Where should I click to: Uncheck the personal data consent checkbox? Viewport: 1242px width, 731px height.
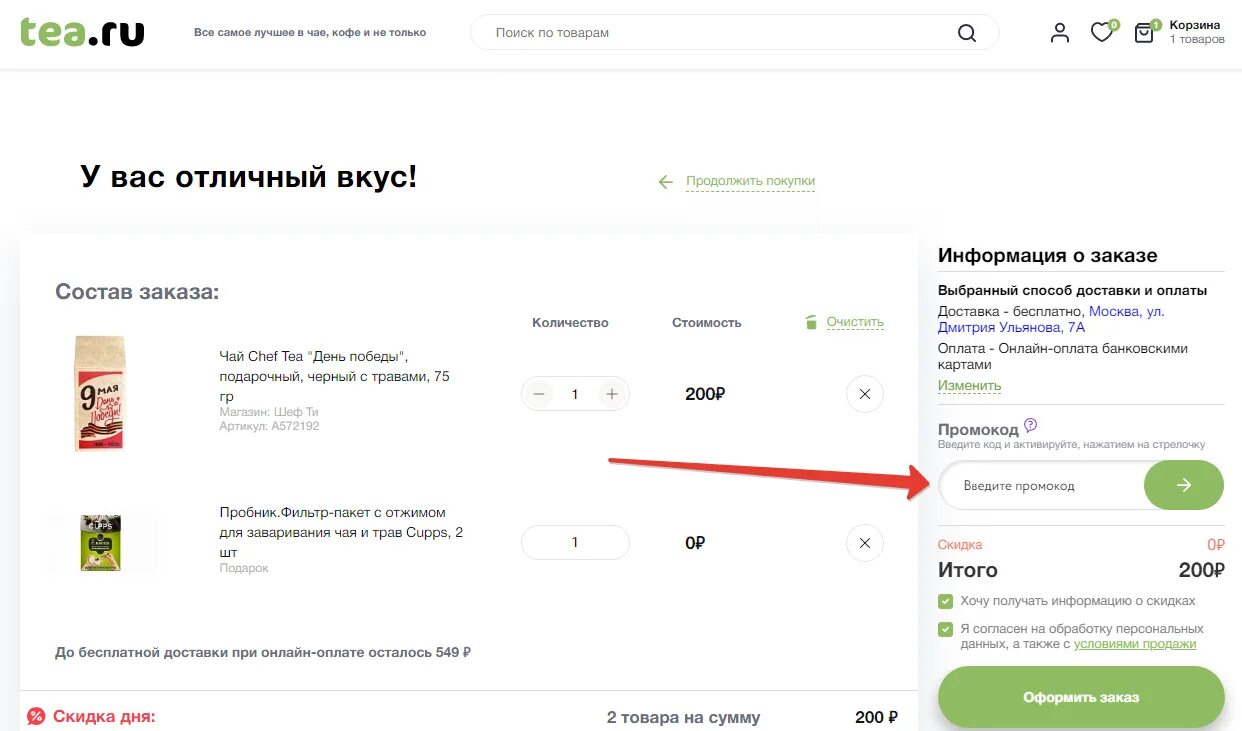[945, 629]
